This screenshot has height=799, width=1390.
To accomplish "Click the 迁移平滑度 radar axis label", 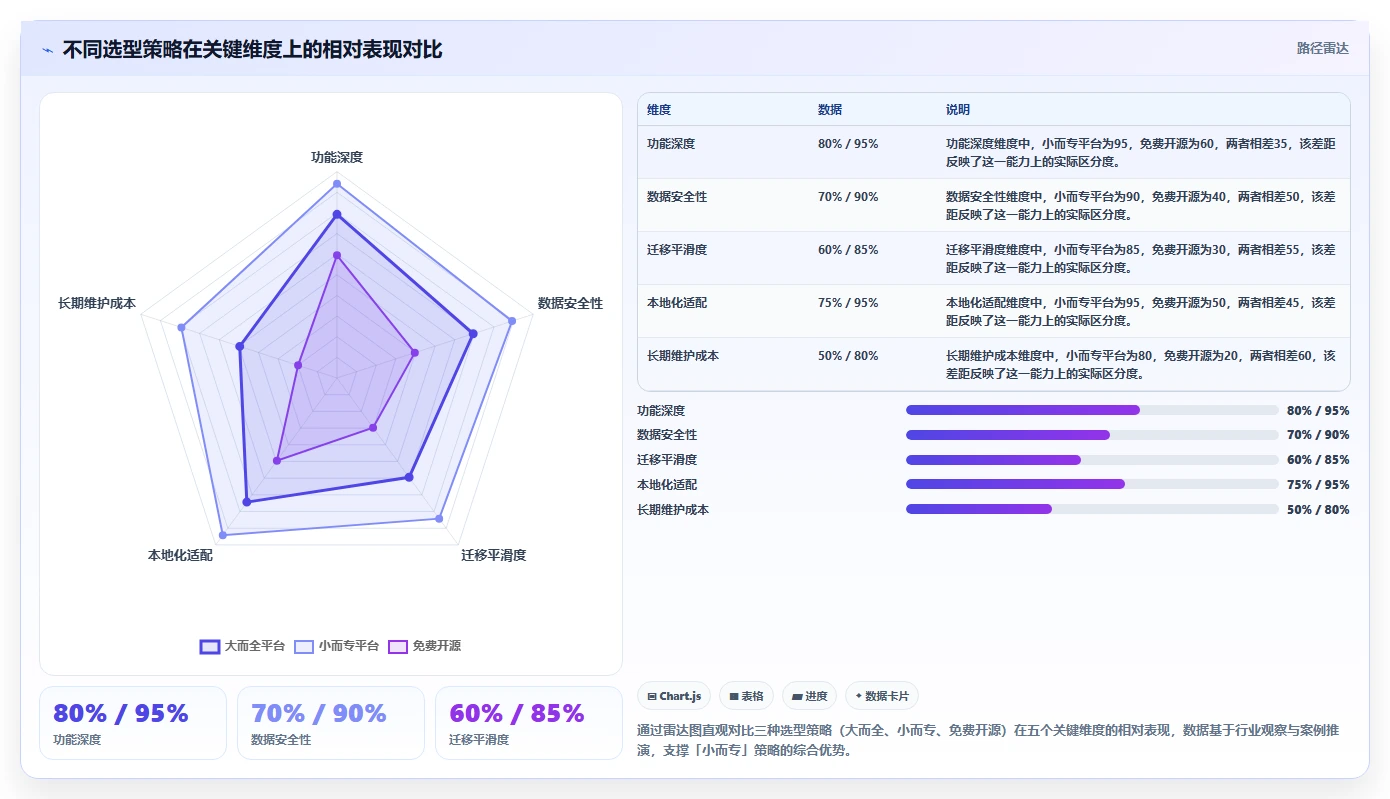I will tap(493, 556).
